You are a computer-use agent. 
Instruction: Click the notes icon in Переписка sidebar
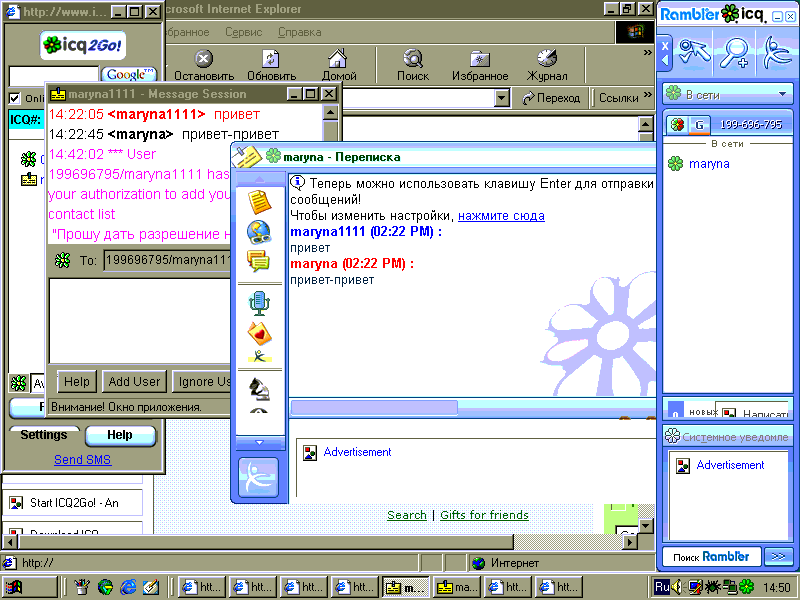point(259,202)
